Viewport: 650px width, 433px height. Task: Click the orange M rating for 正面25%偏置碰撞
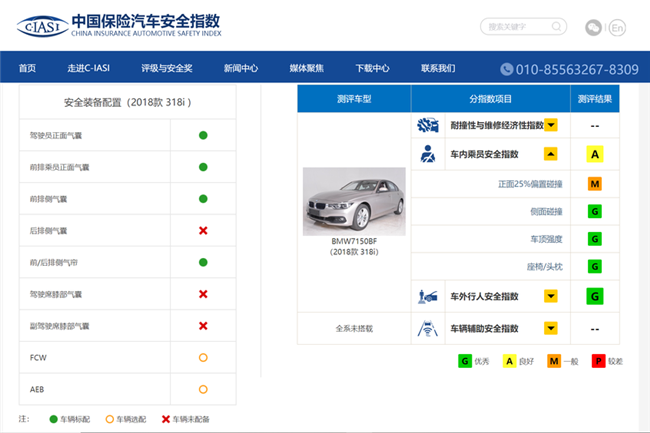click(x=595, y=184)
